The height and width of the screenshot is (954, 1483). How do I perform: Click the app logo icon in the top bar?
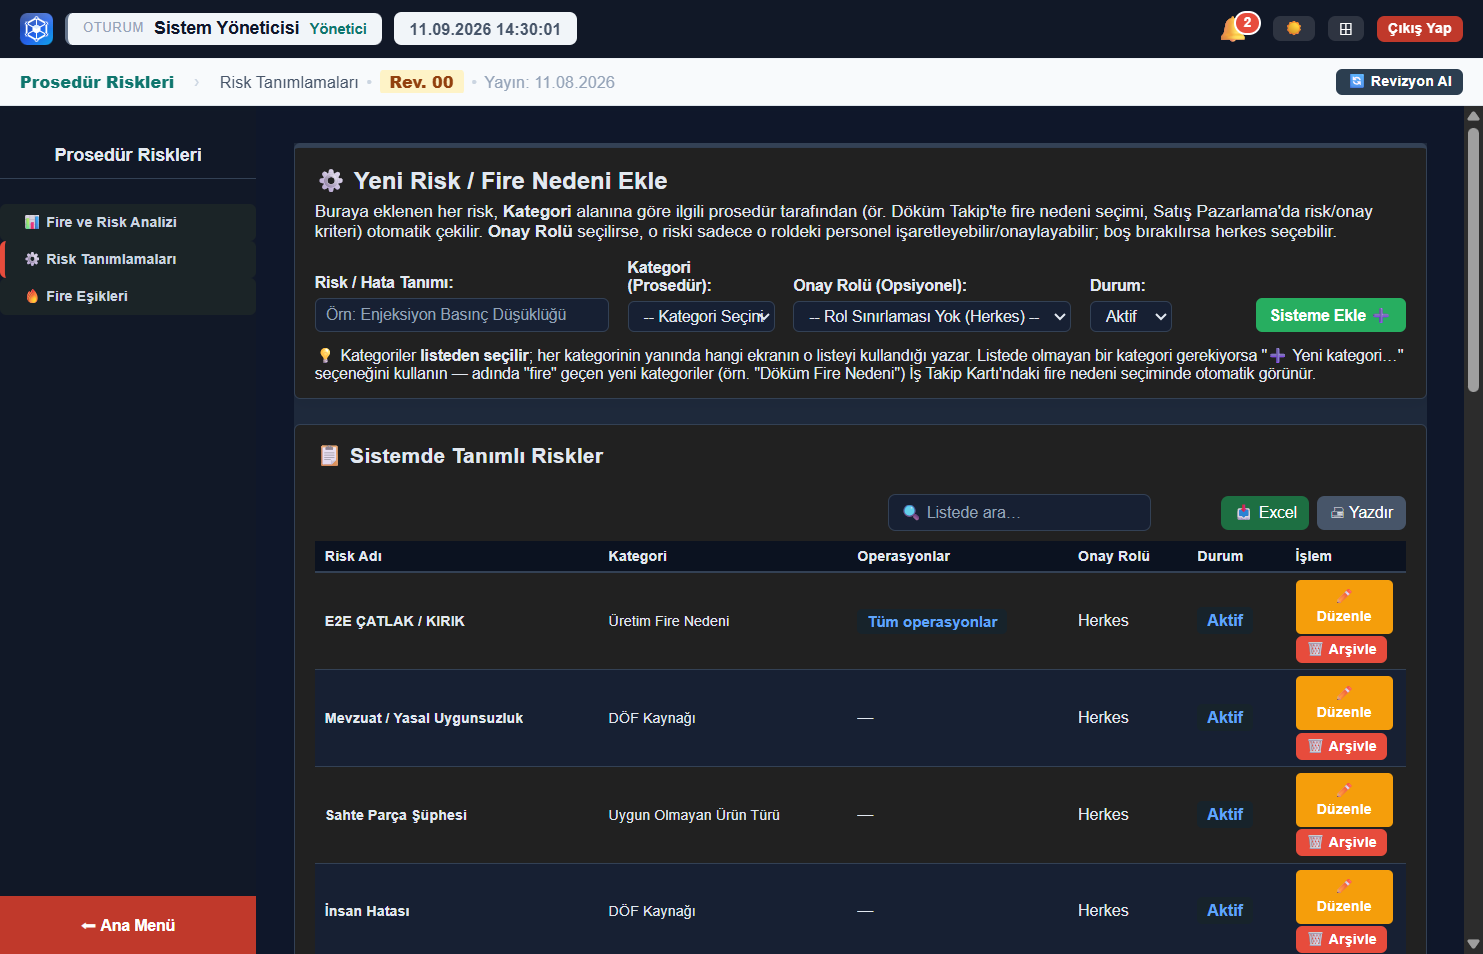37,29
